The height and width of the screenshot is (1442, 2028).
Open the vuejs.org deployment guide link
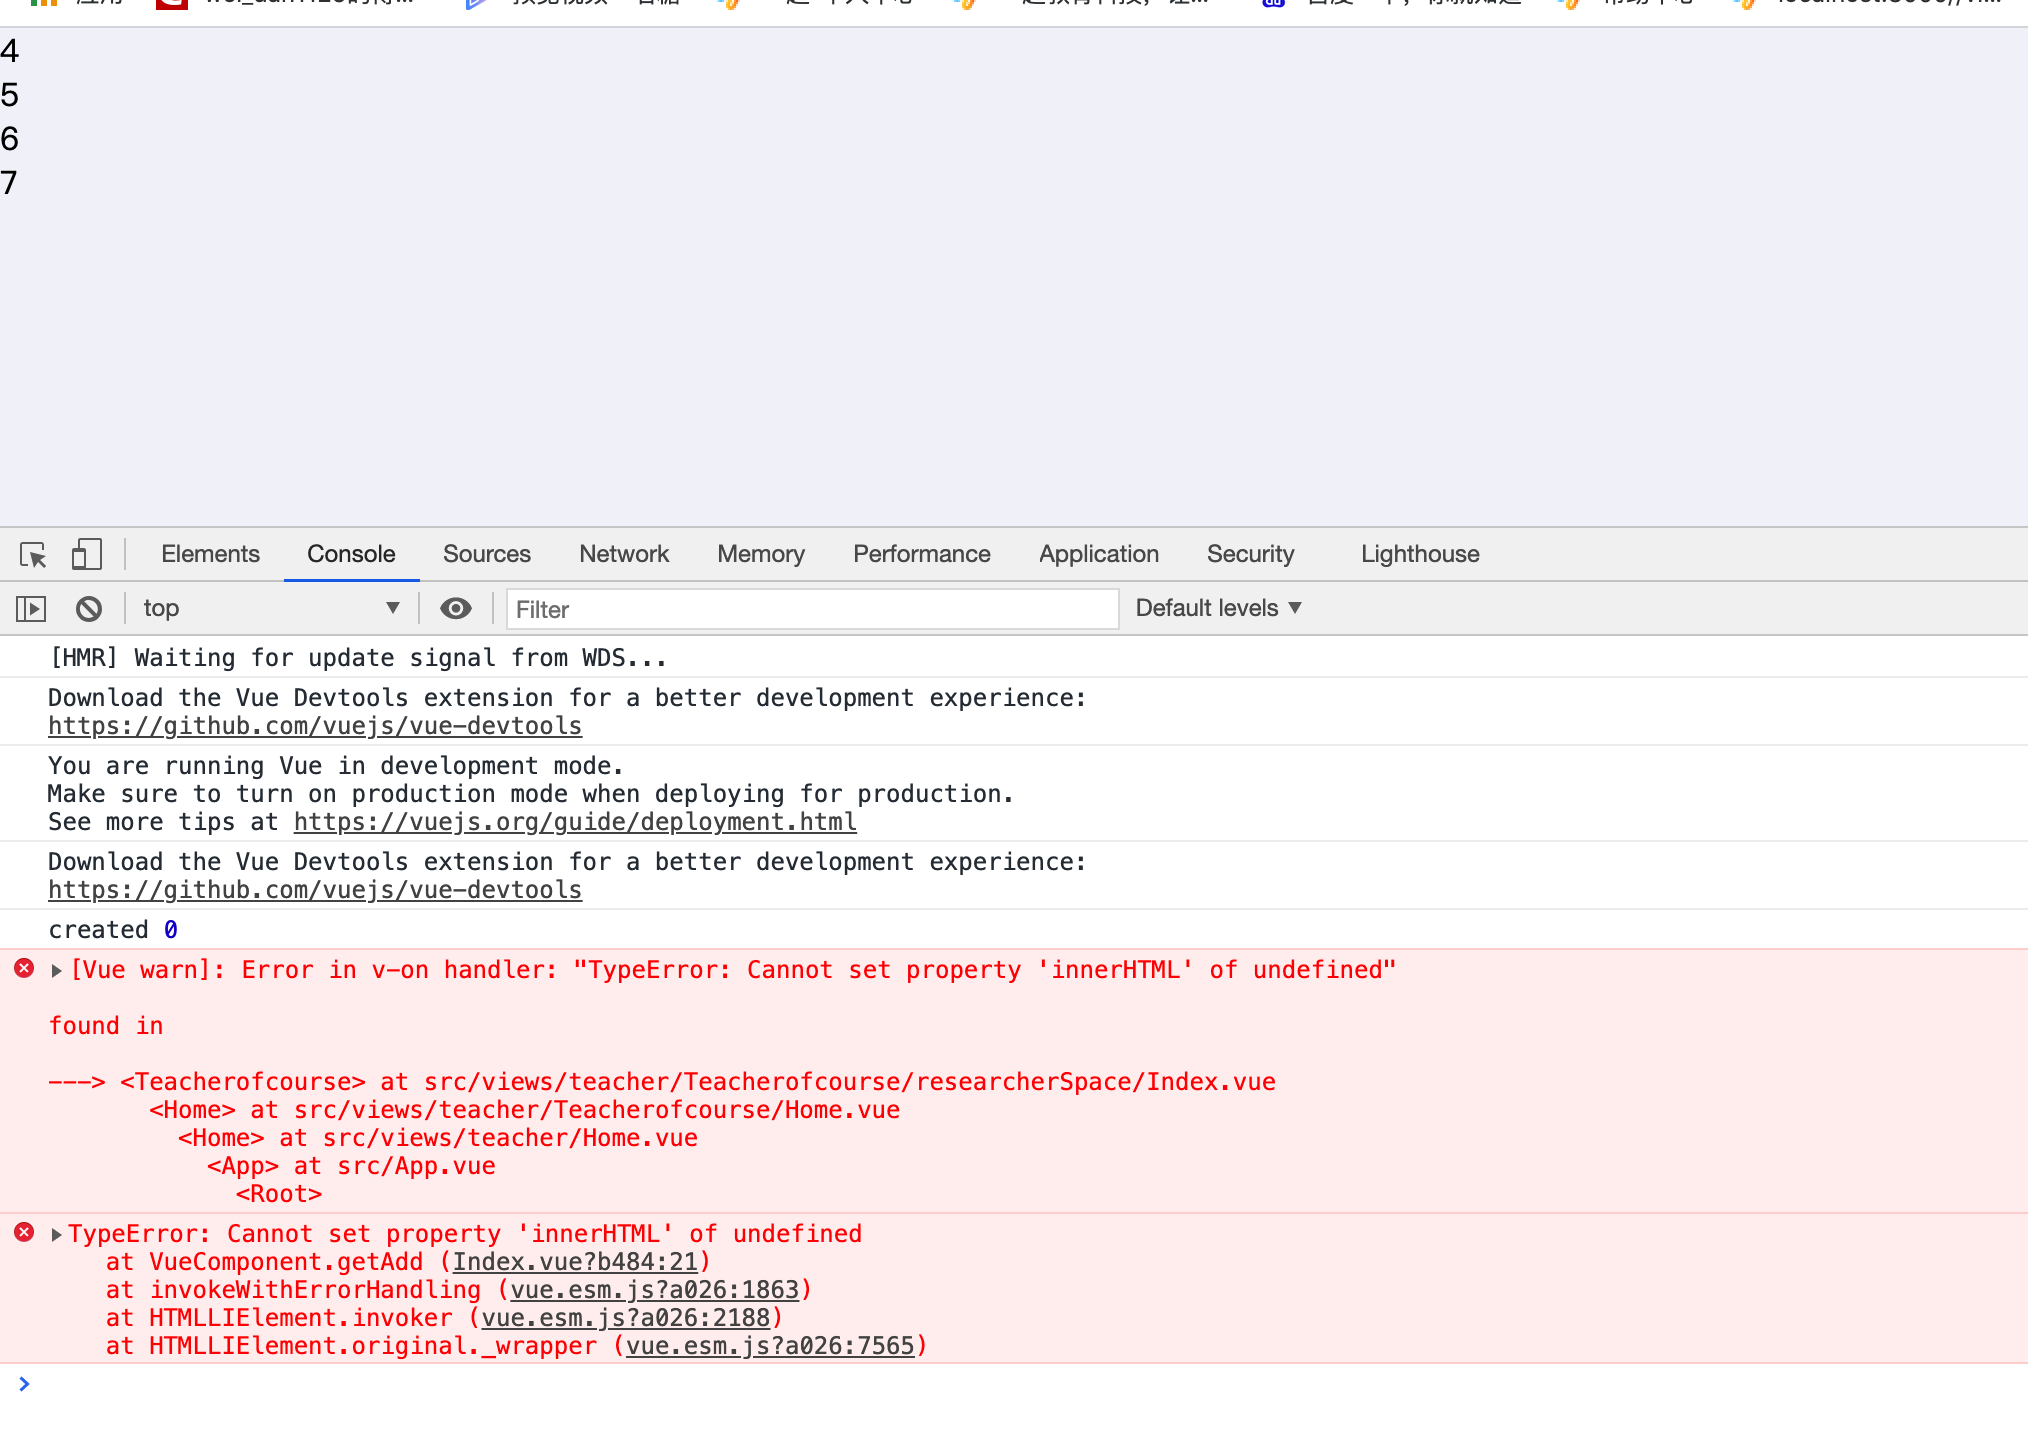point(575,822)
